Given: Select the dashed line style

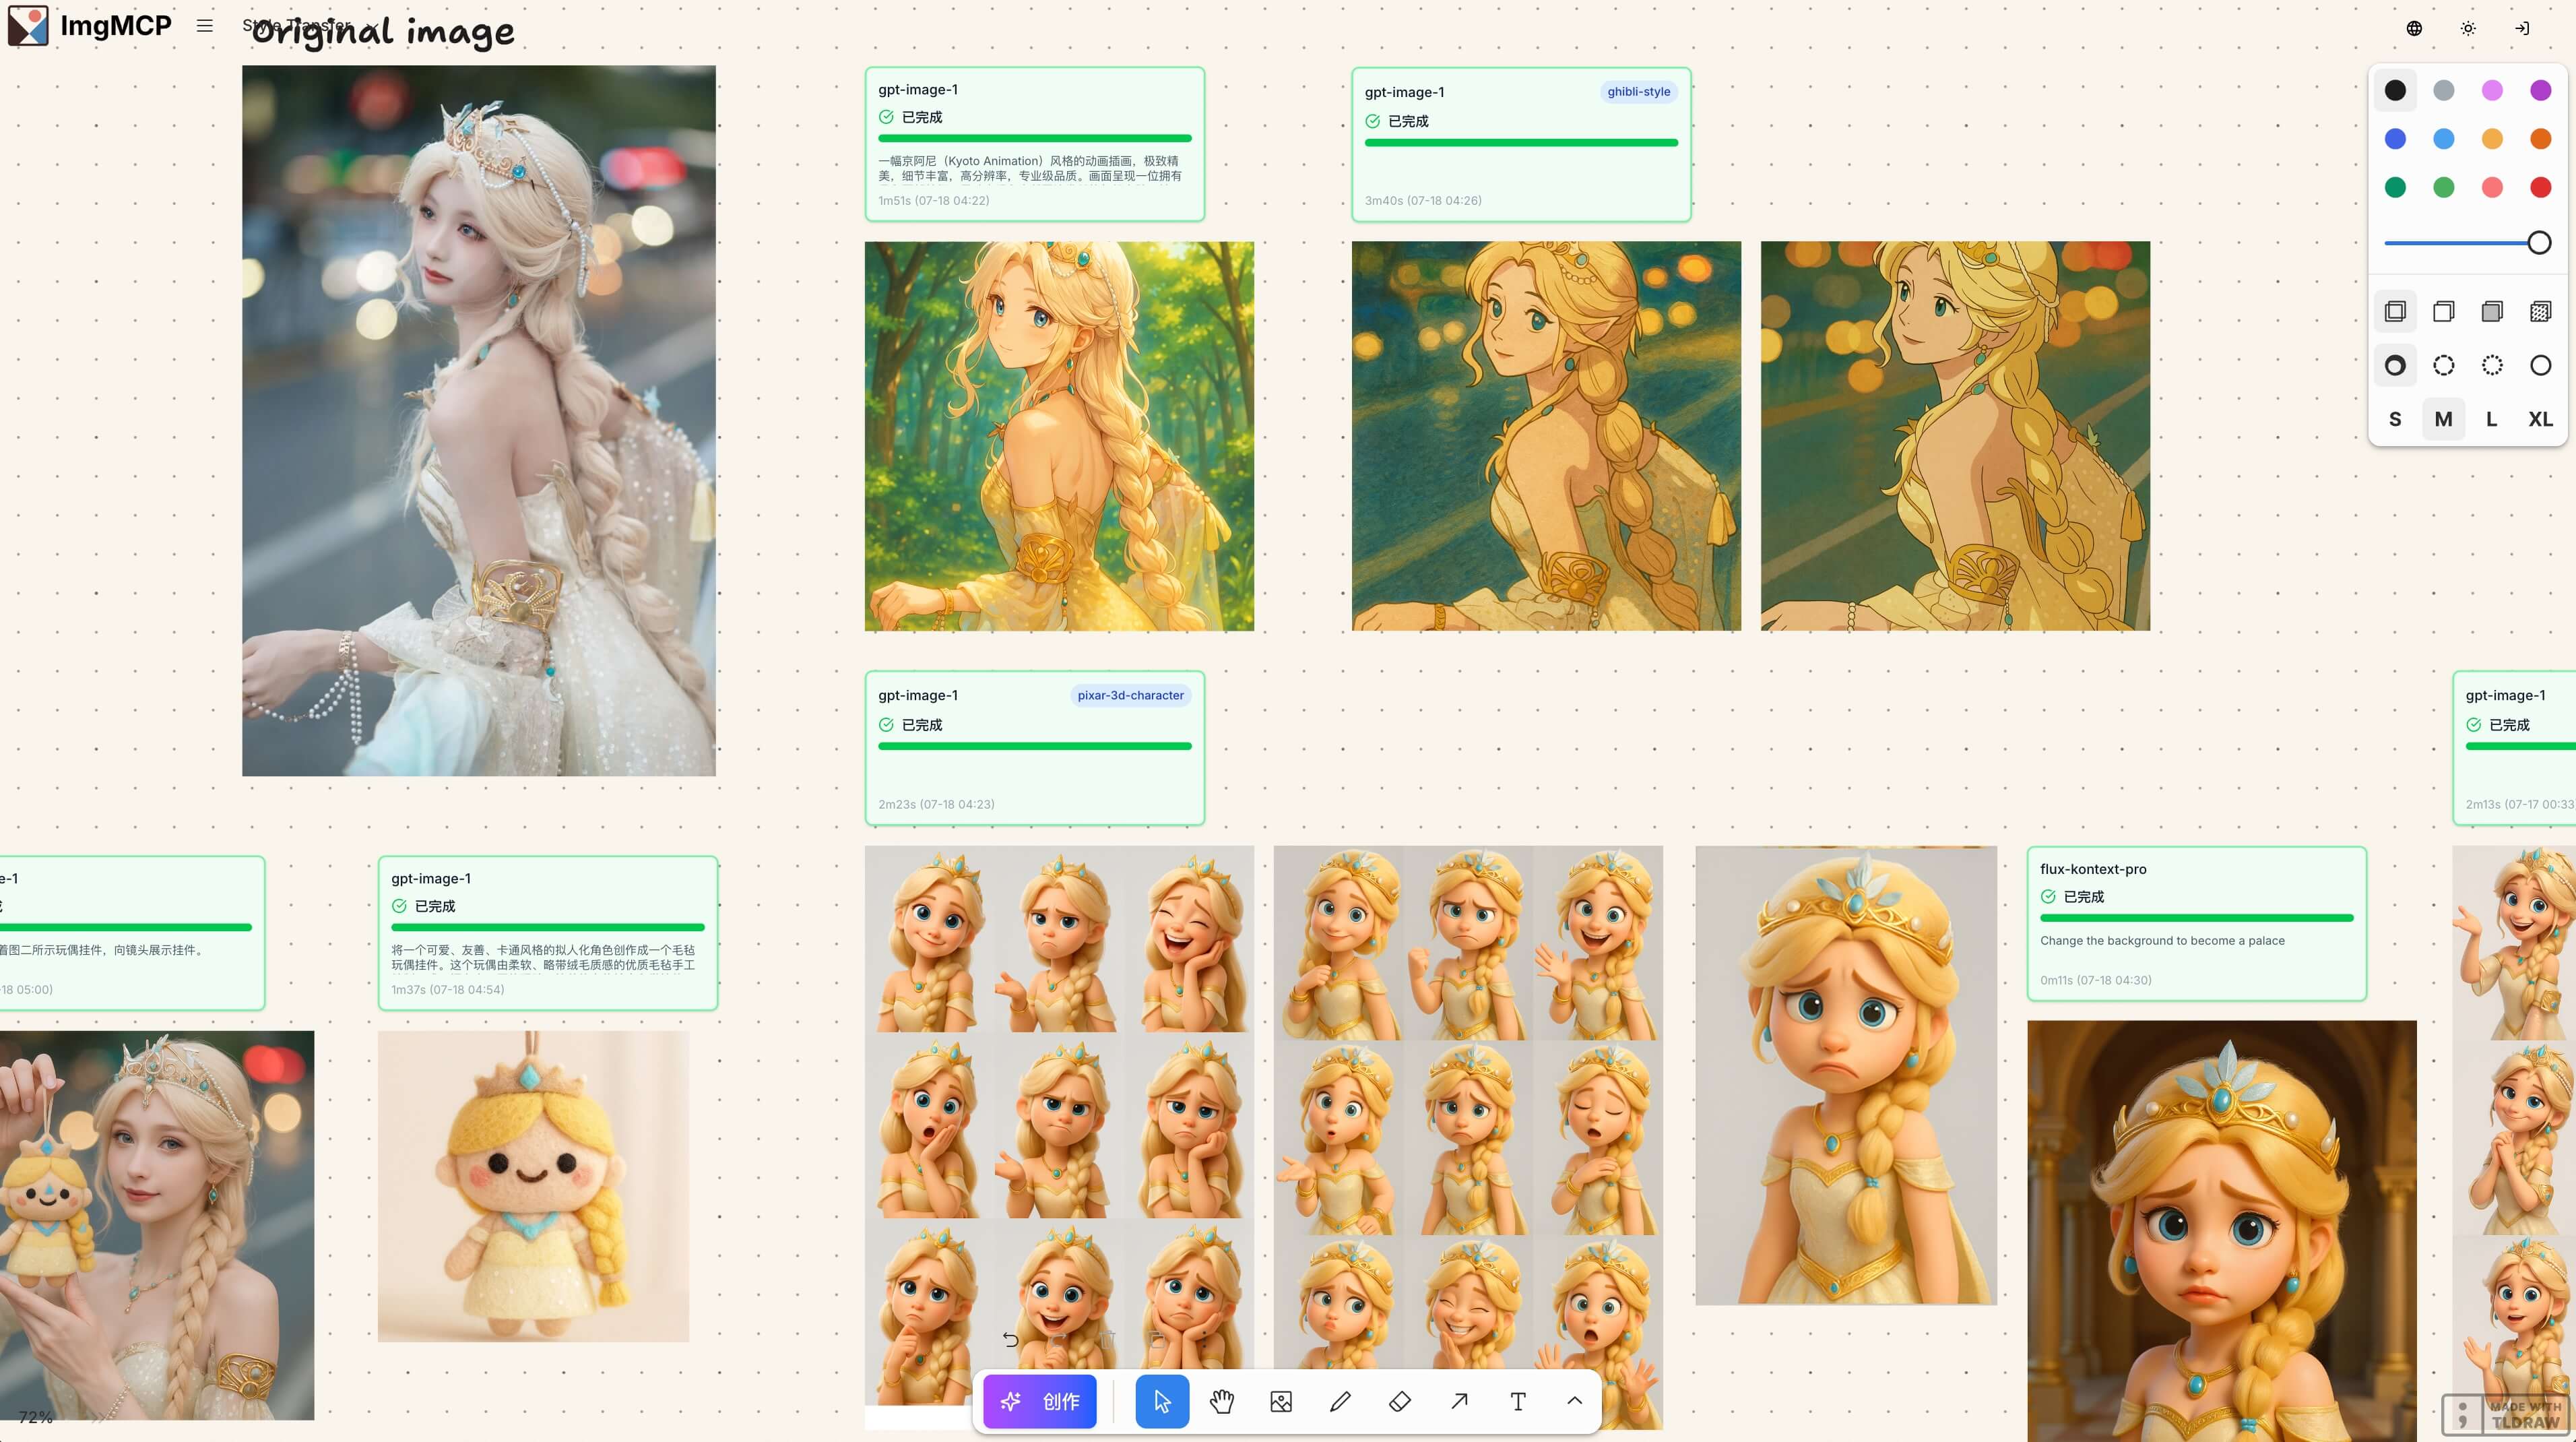Looking at the screenshot, I should click(2443, 365).
